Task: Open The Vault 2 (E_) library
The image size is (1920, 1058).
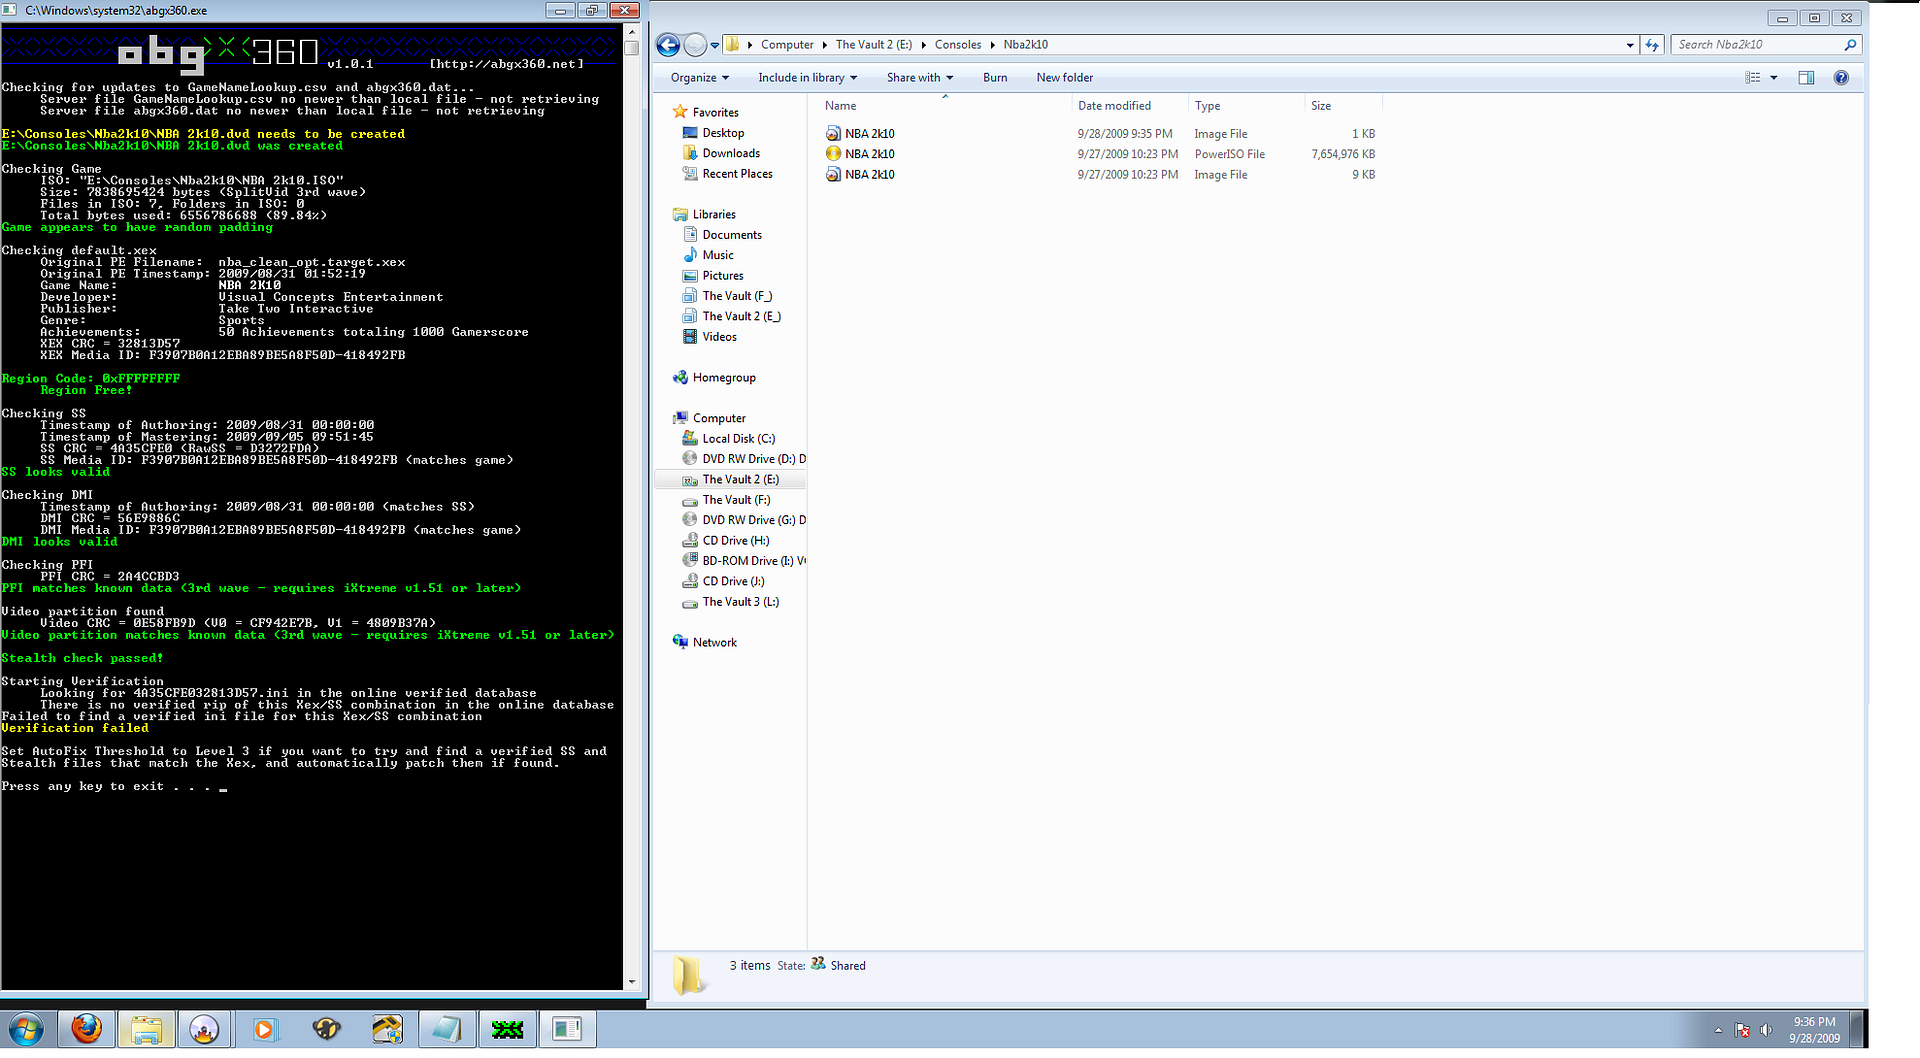Action: click(741, 317)
